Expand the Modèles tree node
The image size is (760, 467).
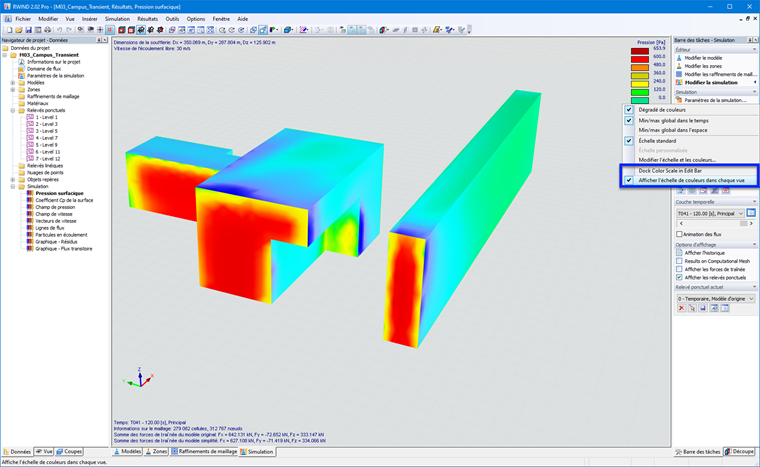click(13, 83)
